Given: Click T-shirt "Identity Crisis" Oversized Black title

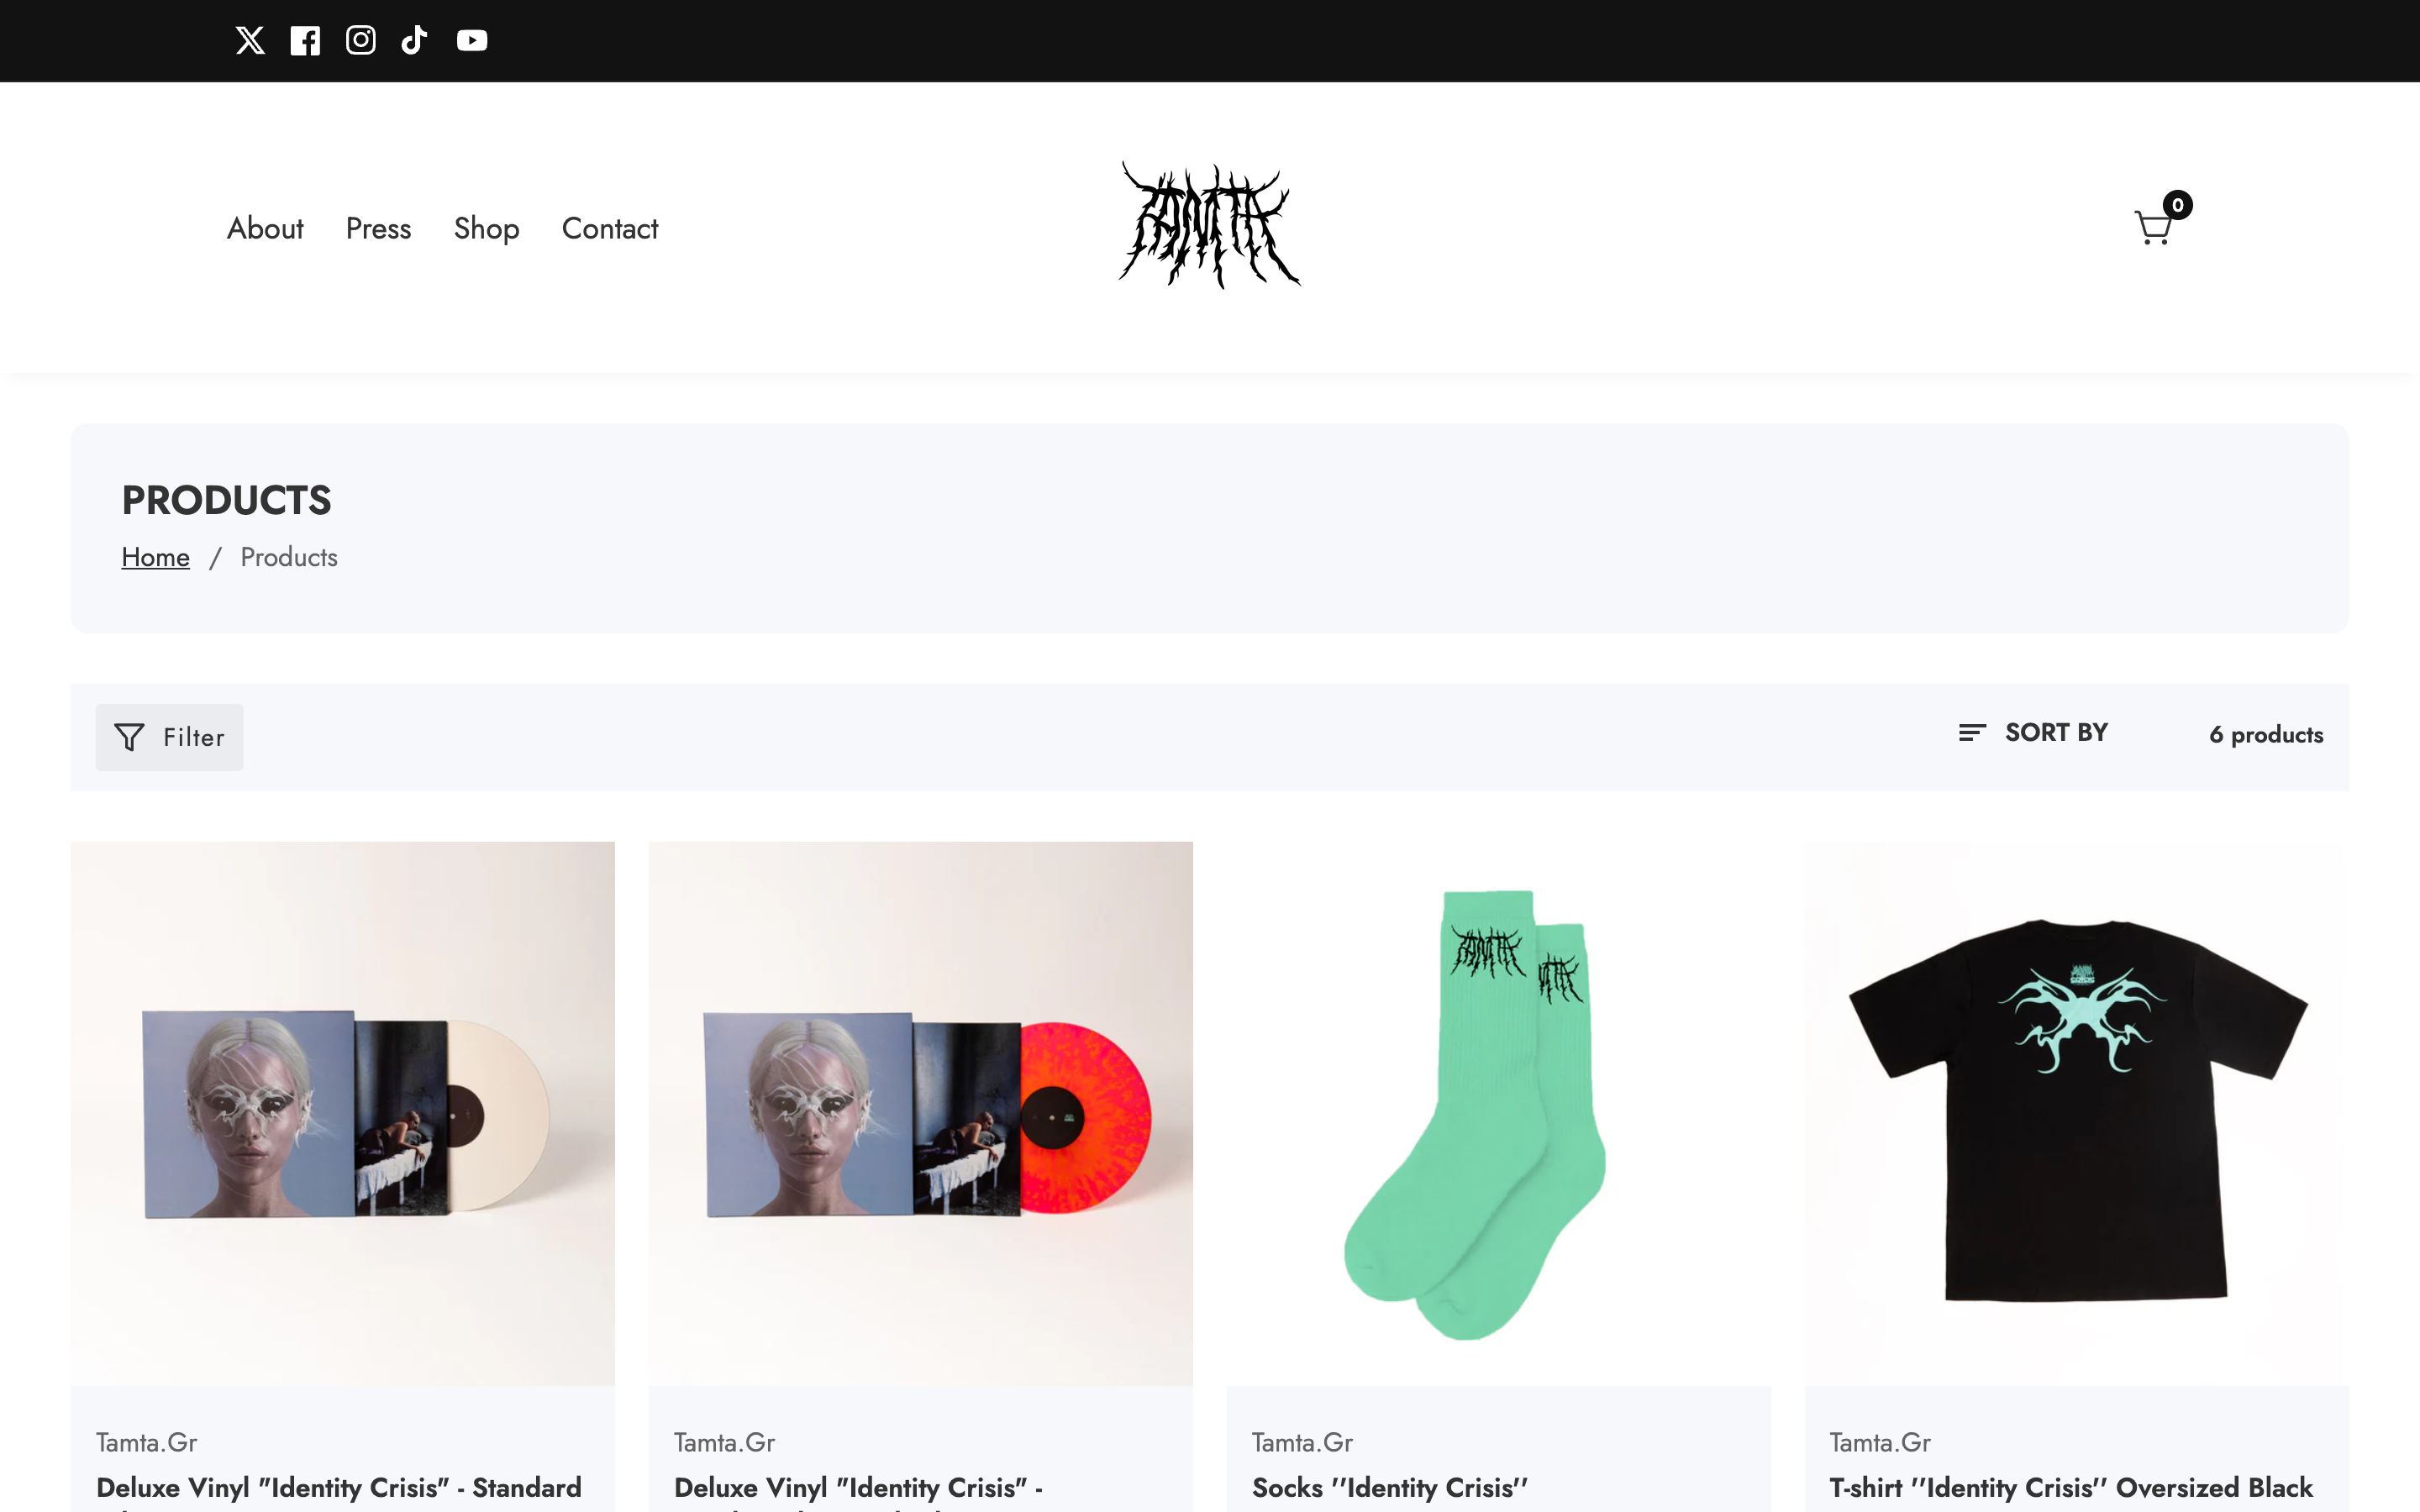Looking at the screenshot, I should (x=2071, y=1487).
